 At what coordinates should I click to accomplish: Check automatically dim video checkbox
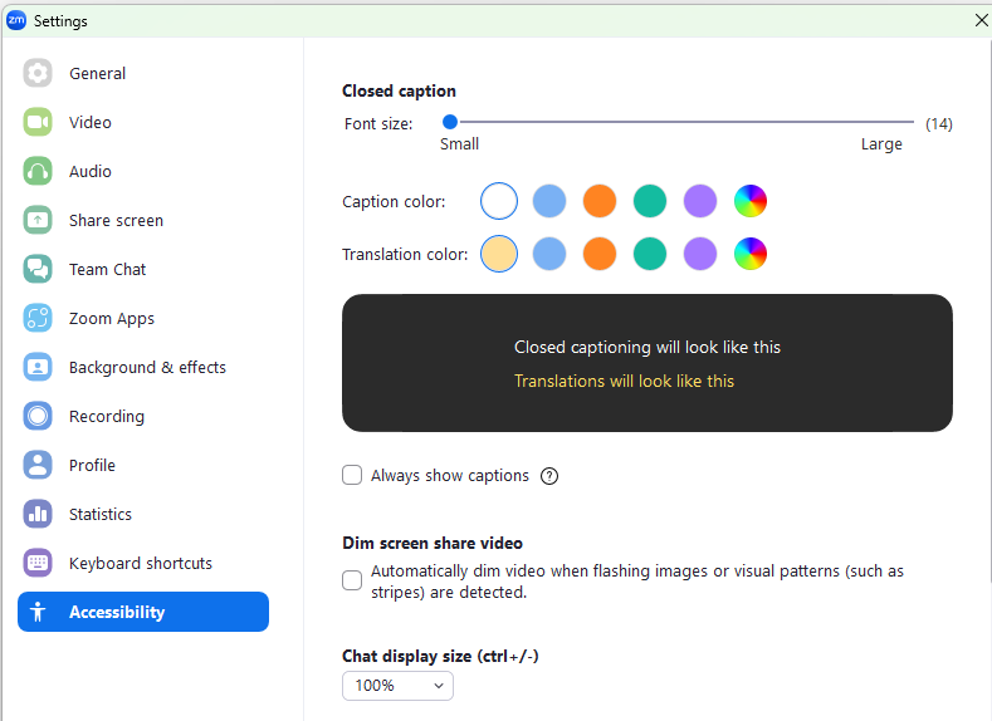(x=352, y=580)
